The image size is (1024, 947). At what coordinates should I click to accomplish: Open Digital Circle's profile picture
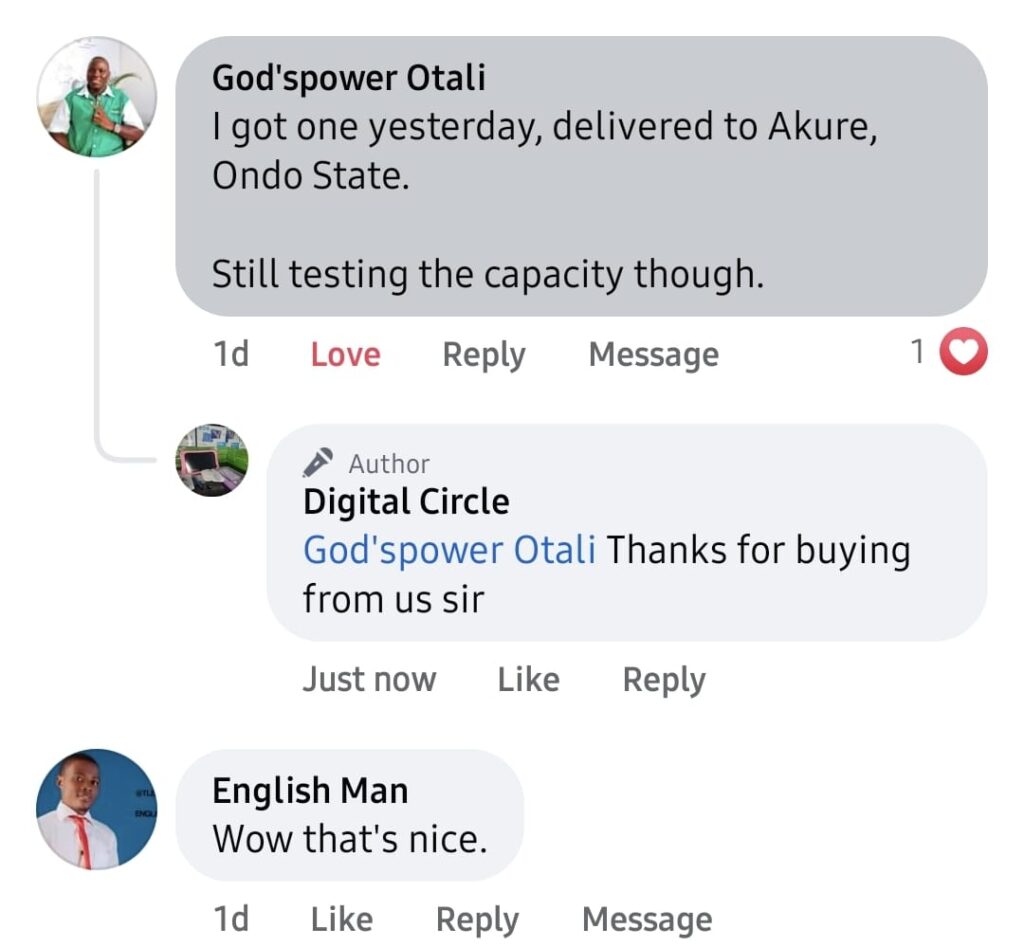212,460
